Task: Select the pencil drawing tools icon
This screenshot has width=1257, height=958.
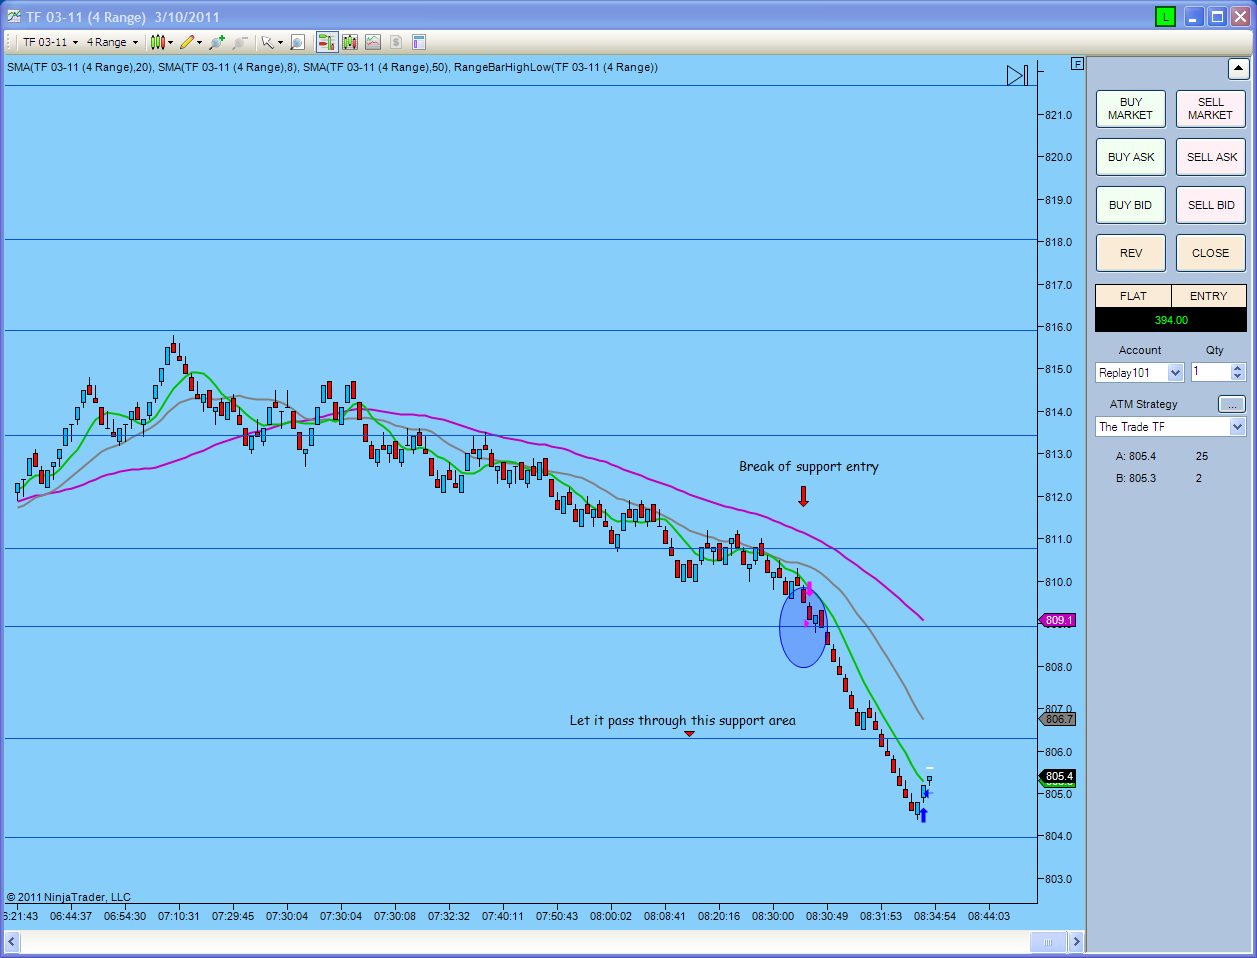Action: 187,42
